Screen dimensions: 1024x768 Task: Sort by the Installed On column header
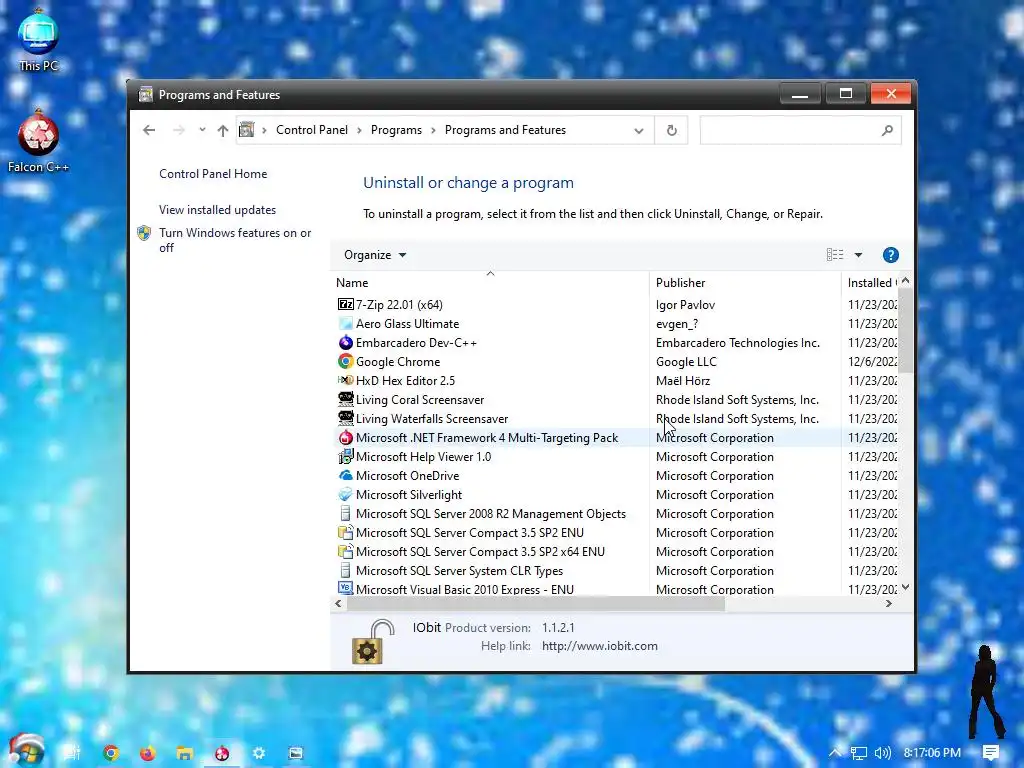coord(871,282)
